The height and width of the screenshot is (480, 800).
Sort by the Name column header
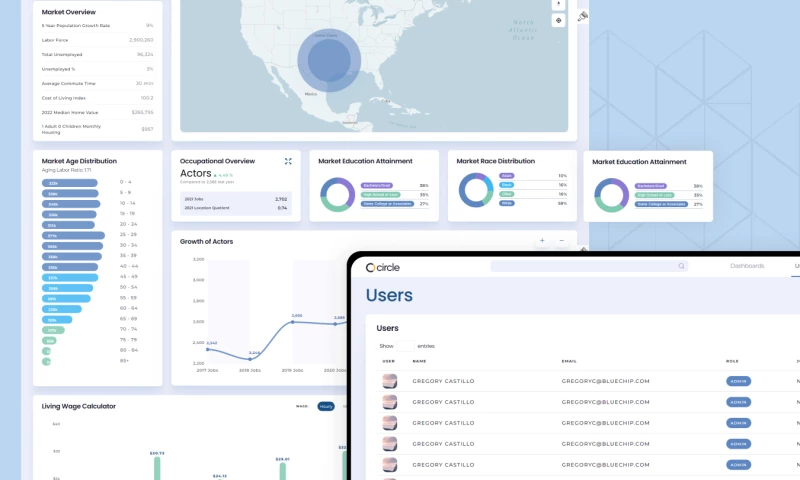[419, 361]
